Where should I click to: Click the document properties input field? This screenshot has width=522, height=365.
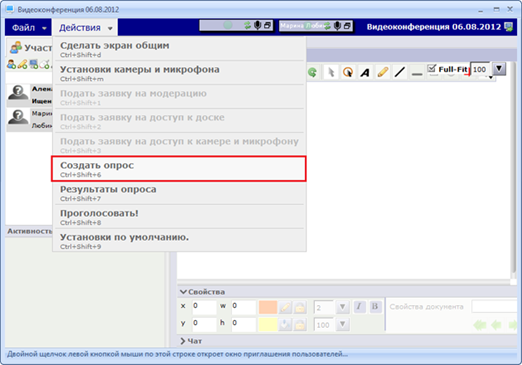[x=494, y=306]
